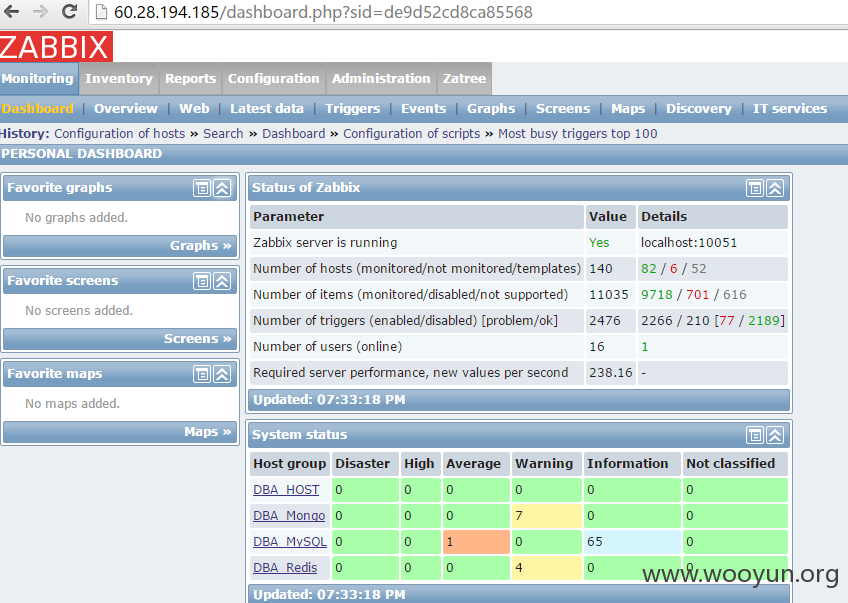The image size is (848, 603).
Task: Collapse the Favorite maps widget
Action: (222, 374)
